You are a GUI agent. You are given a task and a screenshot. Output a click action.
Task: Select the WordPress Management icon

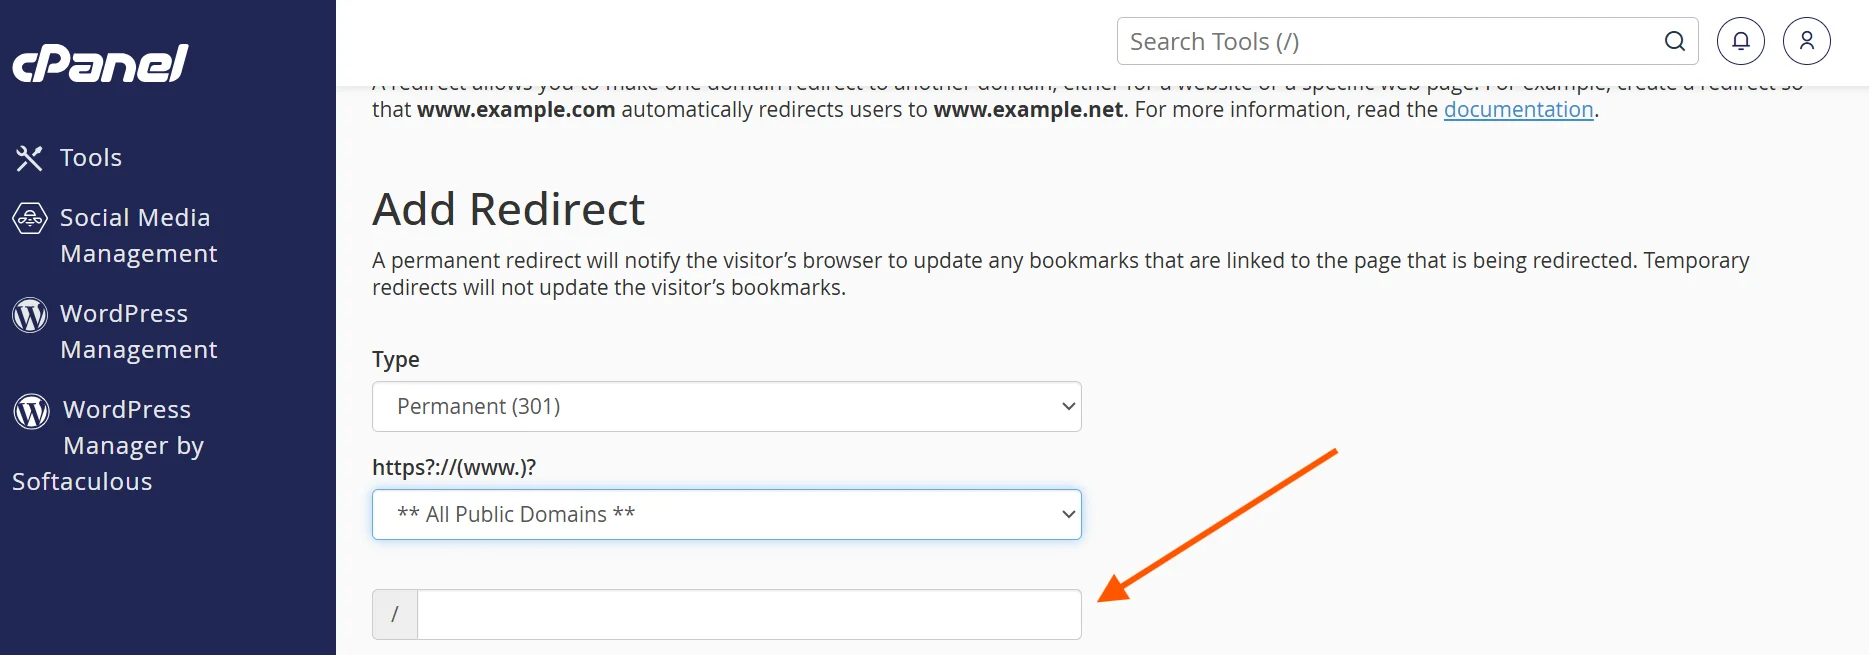coord(28,313)
